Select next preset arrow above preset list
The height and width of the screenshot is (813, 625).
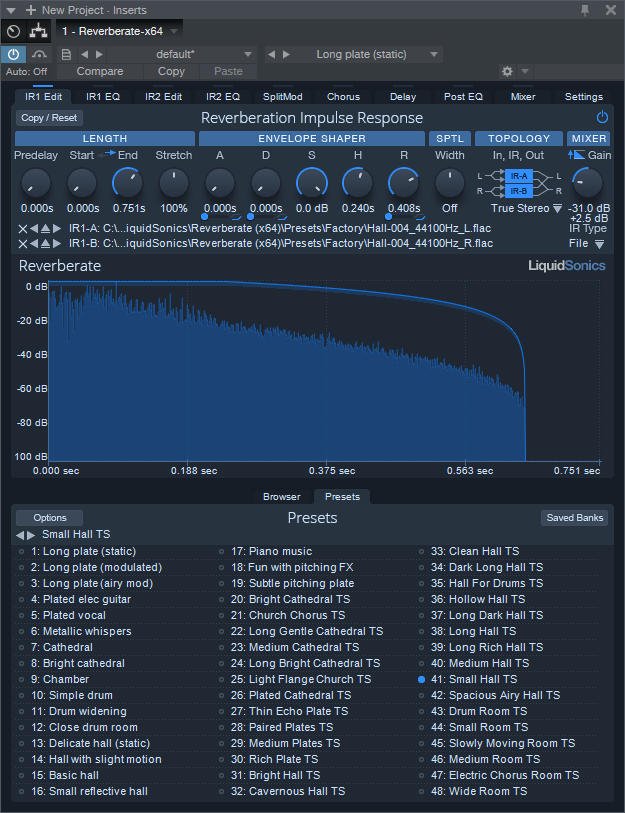pyautogui.click(x=31, y=535)
